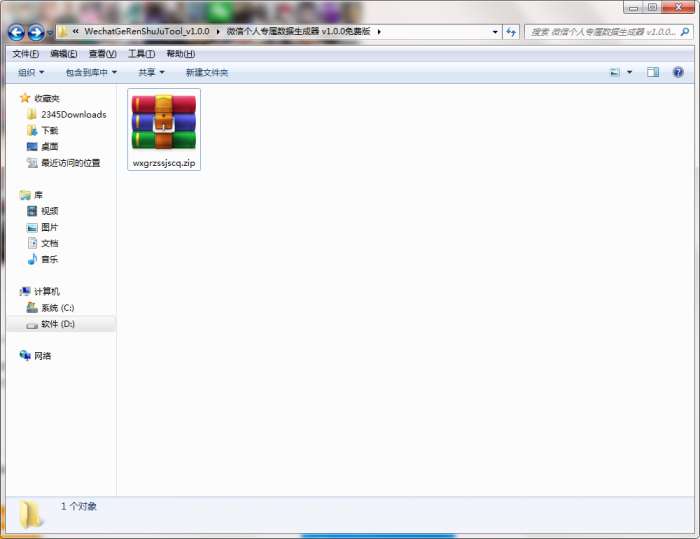Viewport: 700px width, 539px height.
Task: Click the 2345Downloads folder icon
Action: (x=32, y=114)
